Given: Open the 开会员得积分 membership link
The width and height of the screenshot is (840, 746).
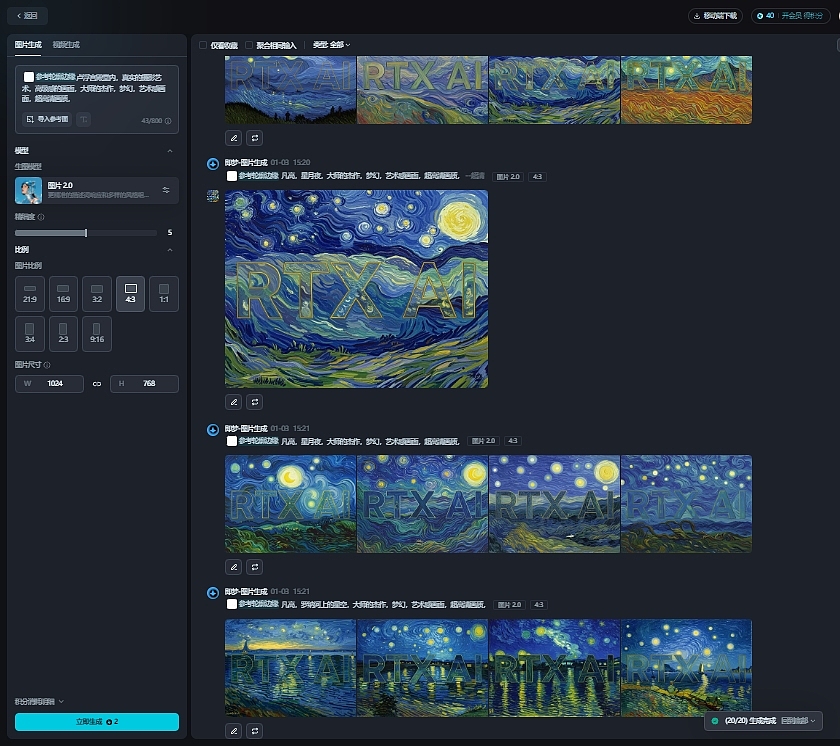Looking at the screenshot, I should (x=801, y=16).
